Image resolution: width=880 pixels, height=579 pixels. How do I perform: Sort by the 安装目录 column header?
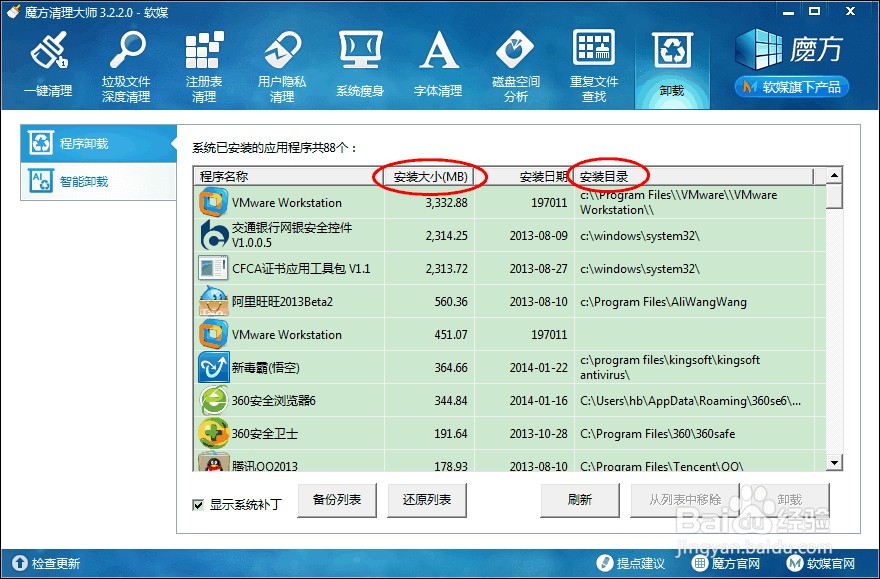(694, 176)
